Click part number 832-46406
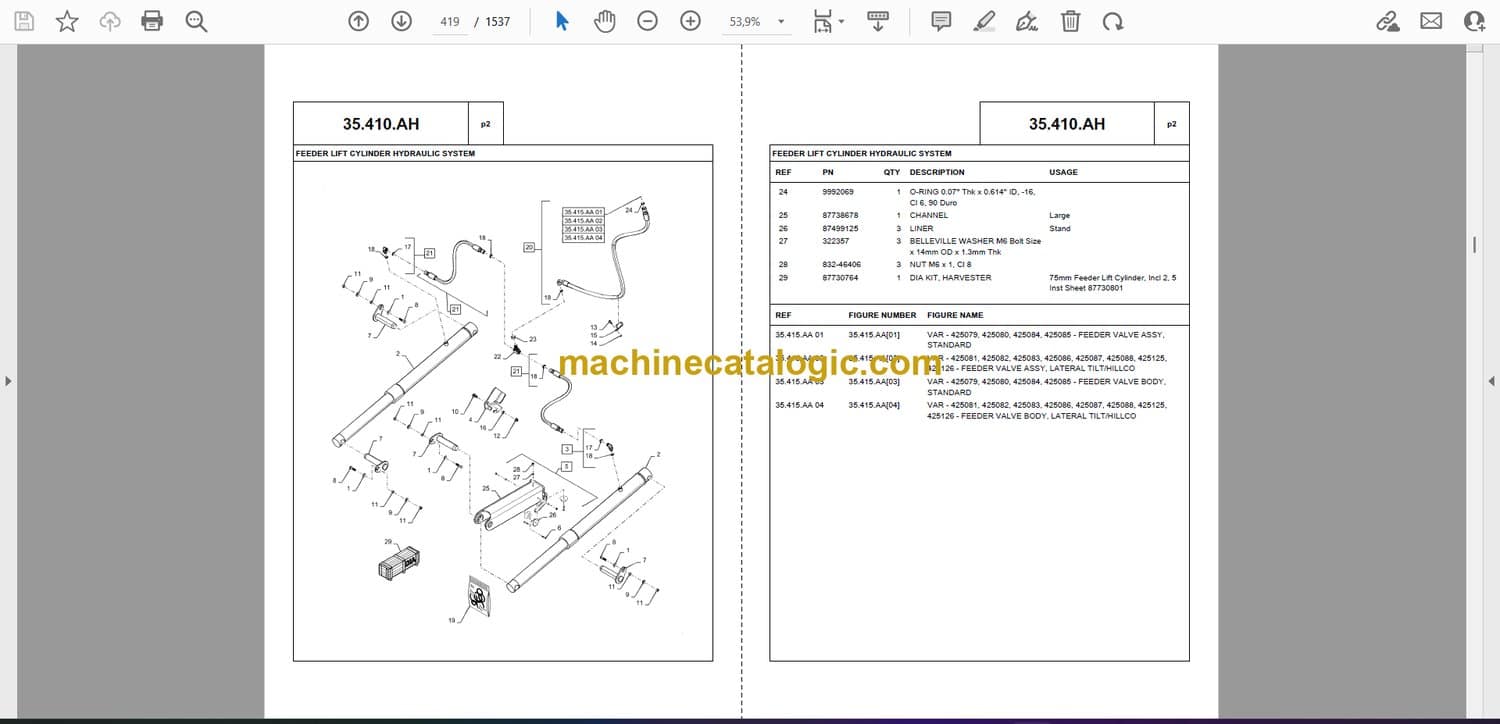 (841, 265)
